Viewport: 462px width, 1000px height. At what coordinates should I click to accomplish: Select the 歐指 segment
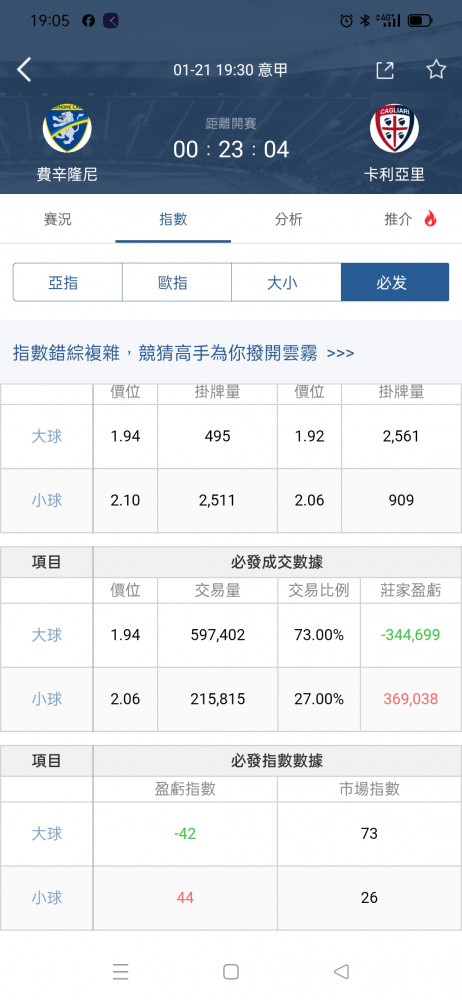(x=177, y=282)
